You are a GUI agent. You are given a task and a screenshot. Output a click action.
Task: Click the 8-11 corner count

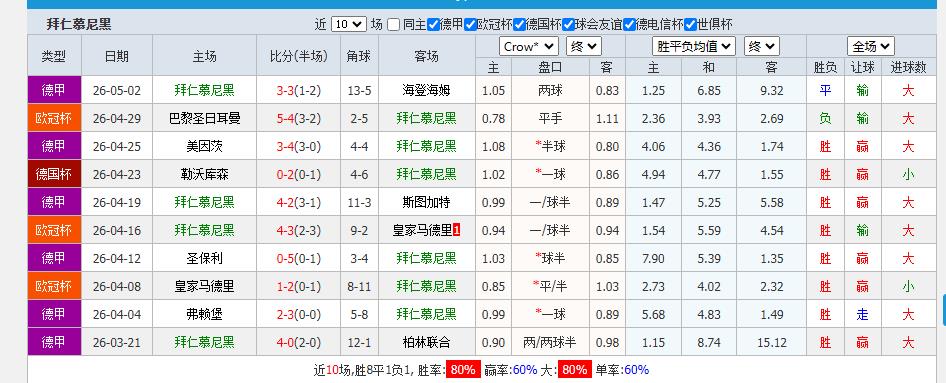tap(360, 286)
